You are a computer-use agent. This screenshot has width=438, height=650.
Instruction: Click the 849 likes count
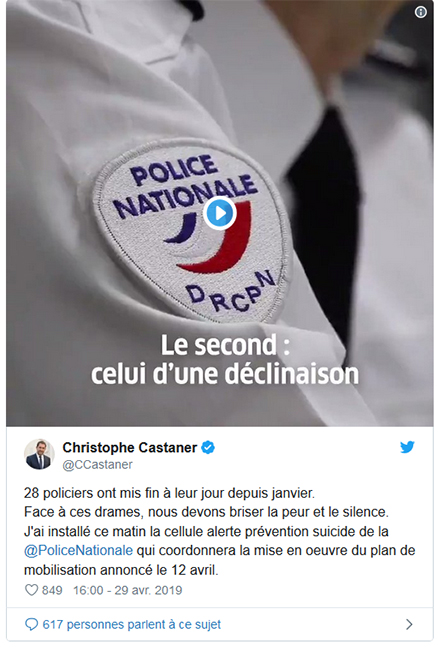pos(52,590)
